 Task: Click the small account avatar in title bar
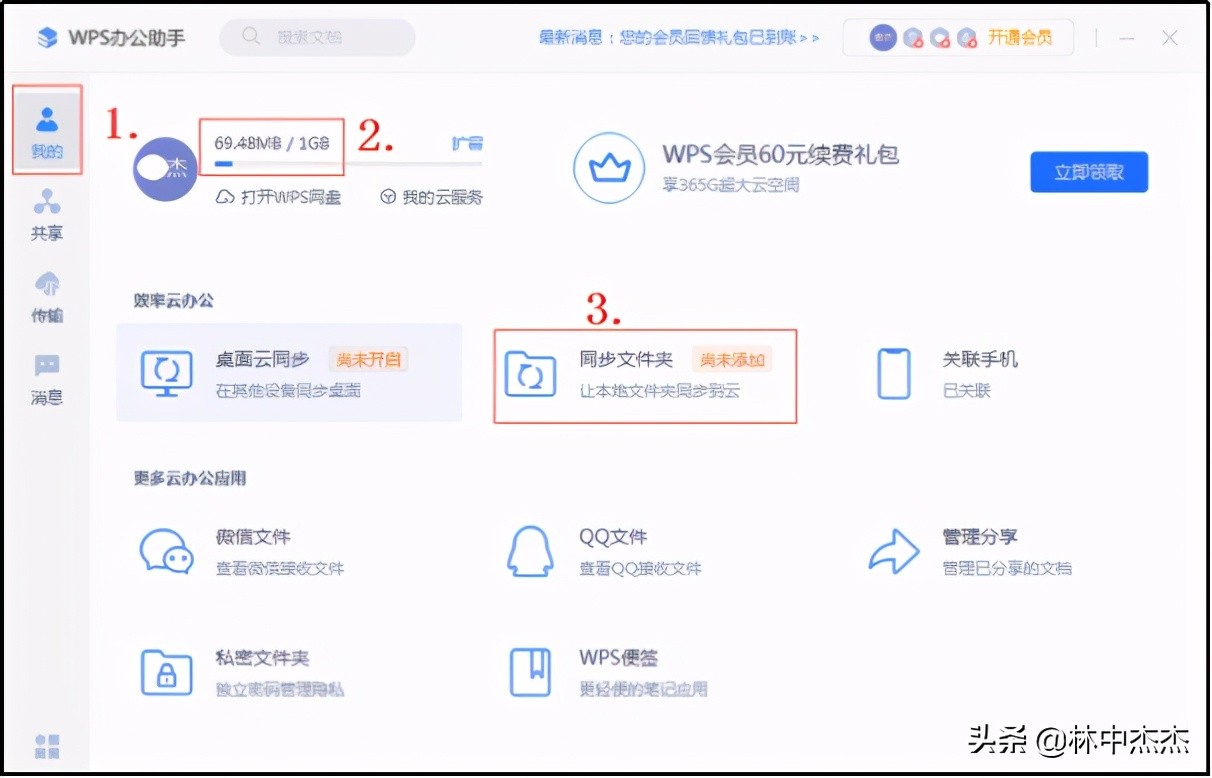tap(883, 38)
